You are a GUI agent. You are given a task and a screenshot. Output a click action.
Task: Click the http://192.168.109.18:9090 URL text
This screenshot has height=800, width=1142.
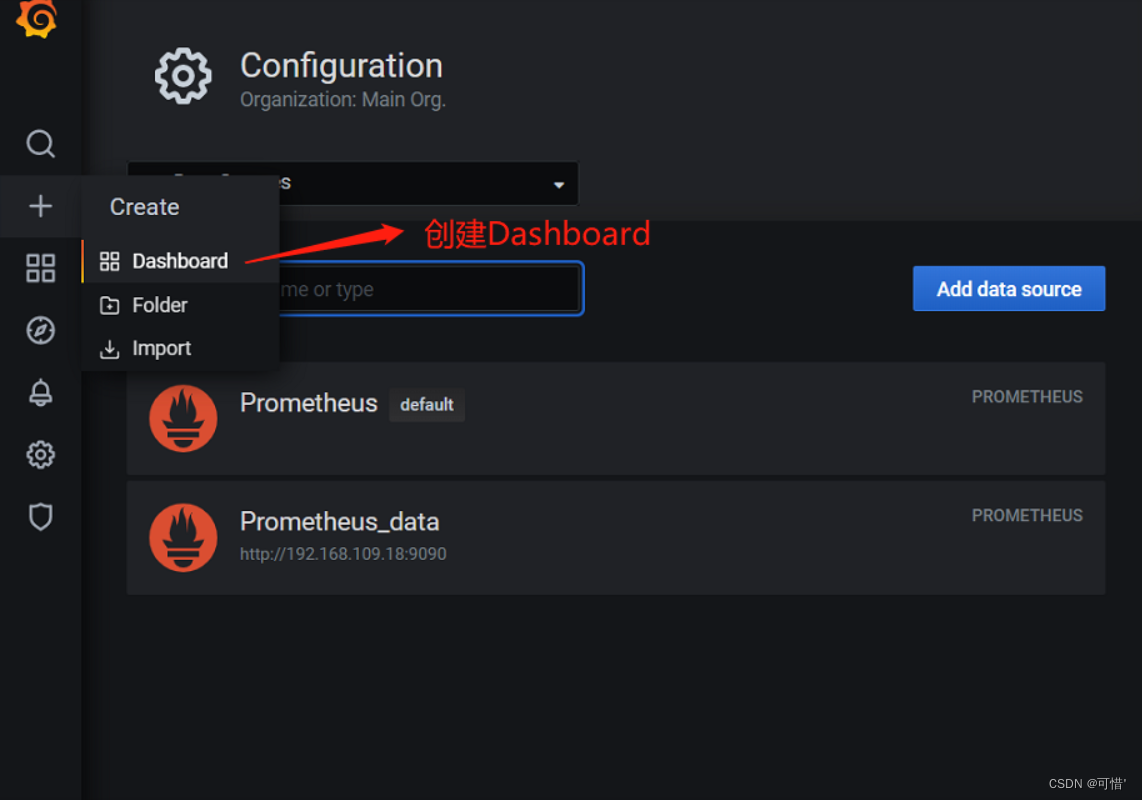click(343, 554)
